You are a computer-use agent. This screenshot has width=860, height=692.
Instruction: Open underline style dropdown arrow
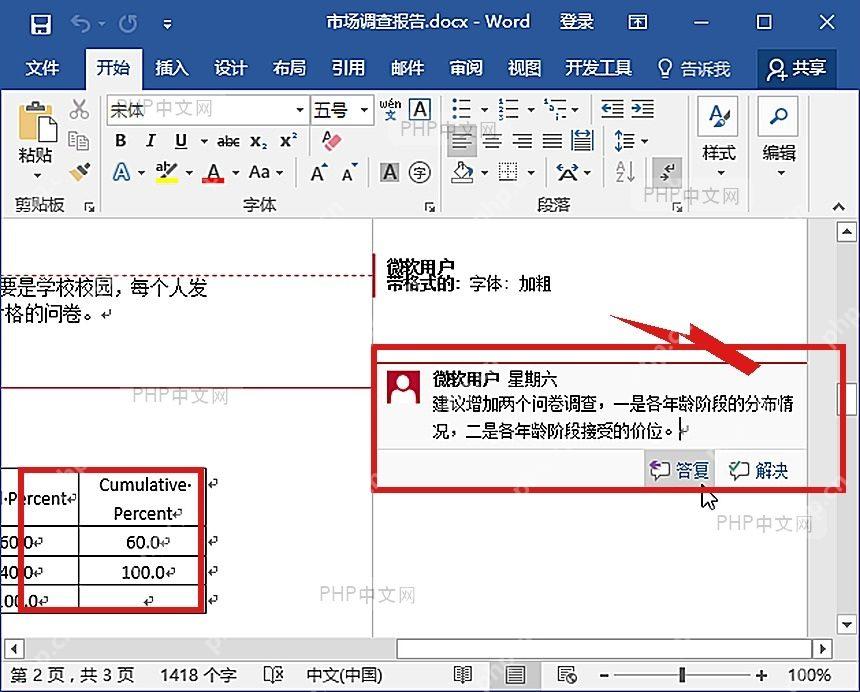click(x=204, y=141)
